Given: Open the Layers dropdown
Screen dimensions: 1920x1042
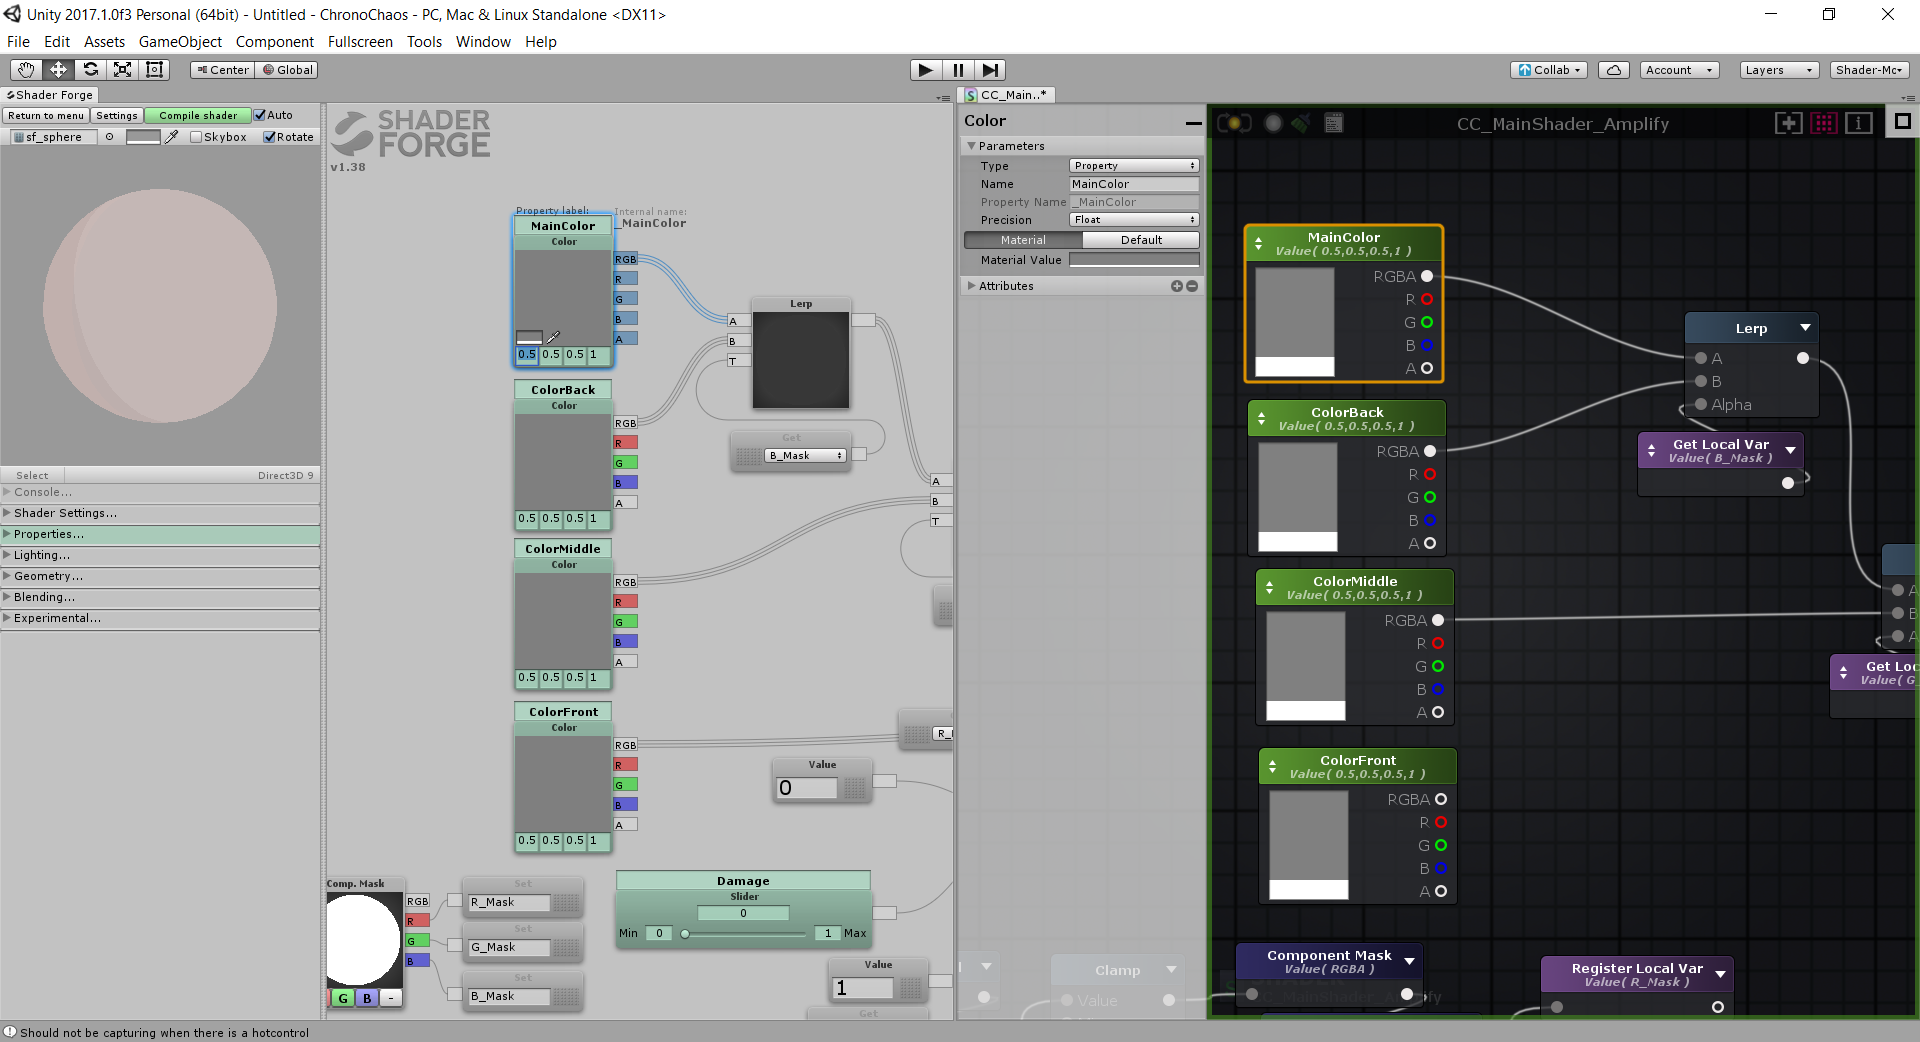Looking at the screenshot, I should 1778,70.
